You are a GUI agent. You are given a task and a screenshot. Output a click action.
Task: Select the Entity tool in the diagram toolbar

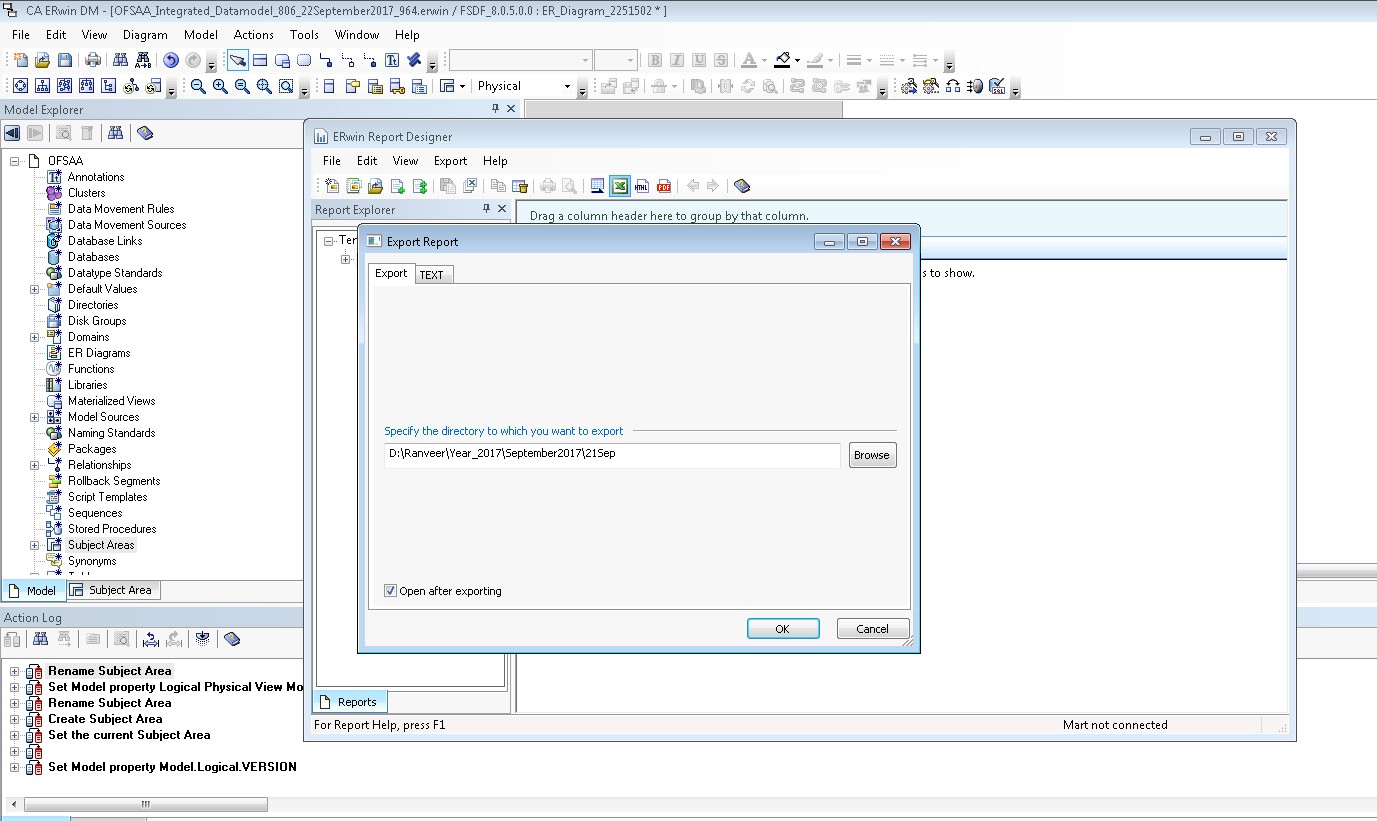[260, 60]
